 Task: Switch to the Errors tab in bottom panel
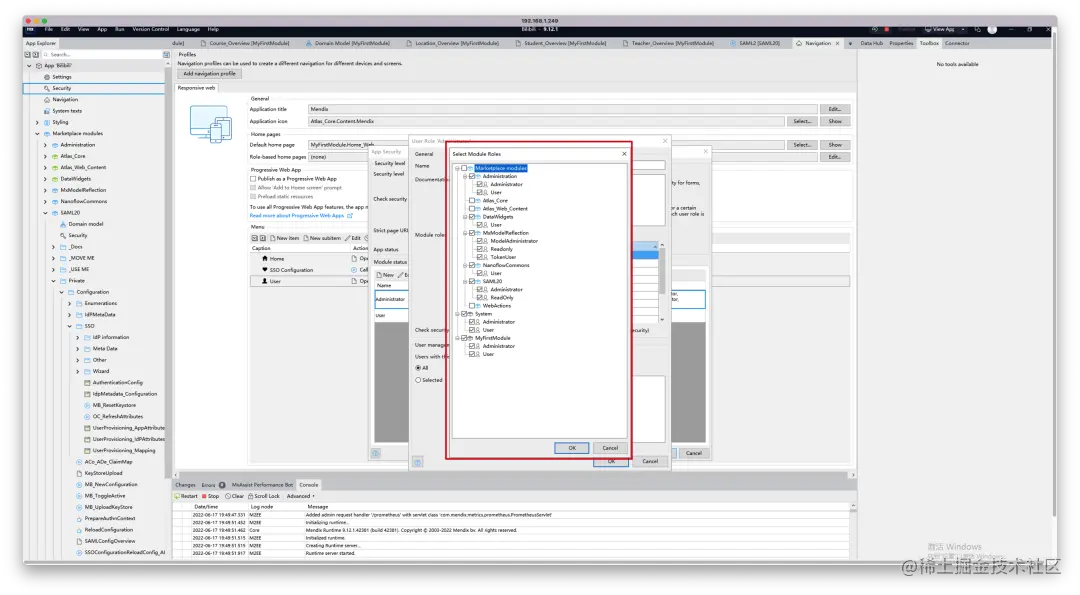[213, 485]
